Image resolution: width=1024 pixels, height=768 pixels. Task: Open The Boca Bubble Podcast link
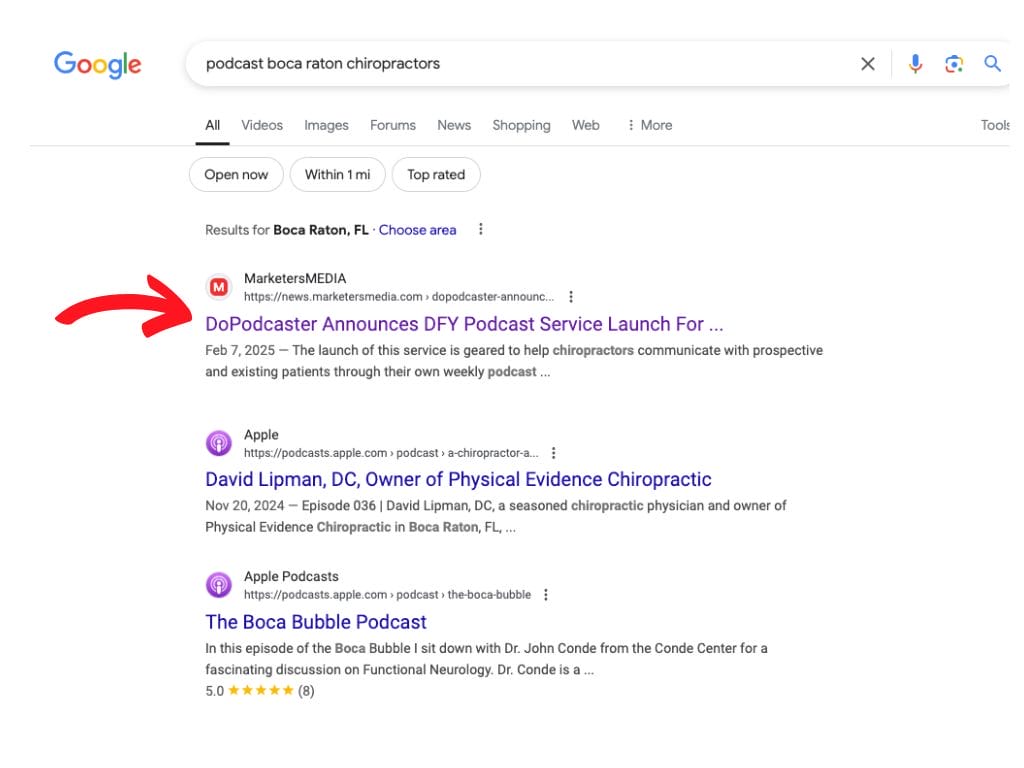[316, 622]
